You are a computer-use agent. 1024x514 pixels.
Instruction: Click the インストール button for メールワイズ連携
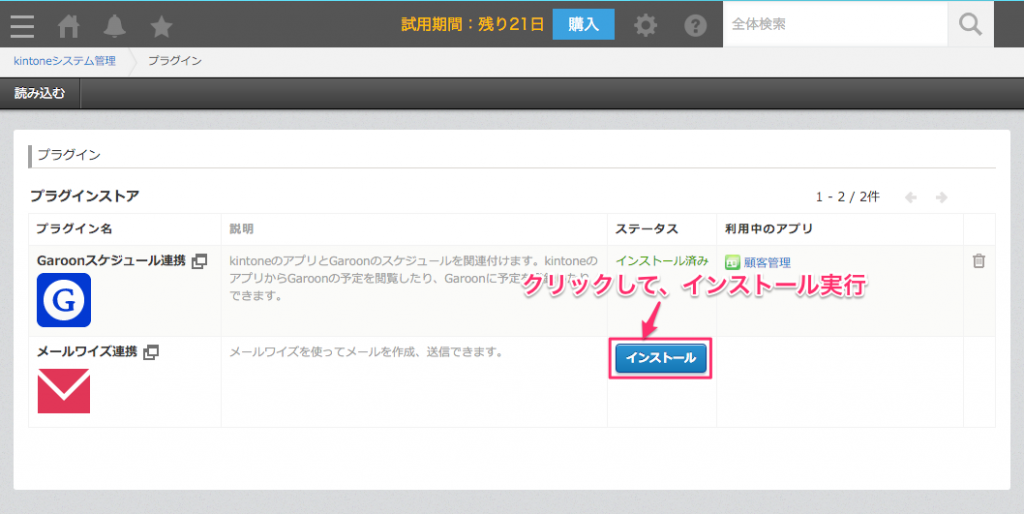coord(661,358)
